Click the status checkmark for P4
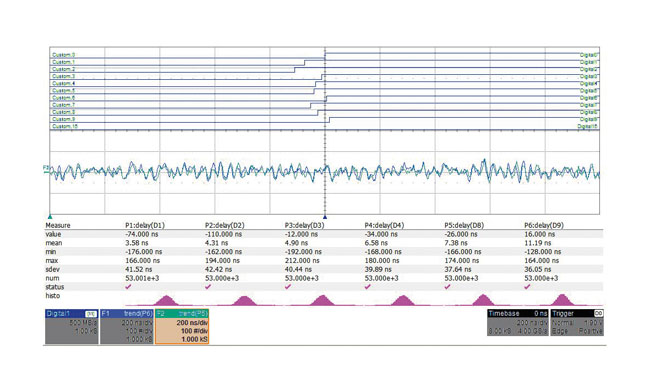Image resolution: width=650 pixels, height=390 pixels. pos(367,287)
